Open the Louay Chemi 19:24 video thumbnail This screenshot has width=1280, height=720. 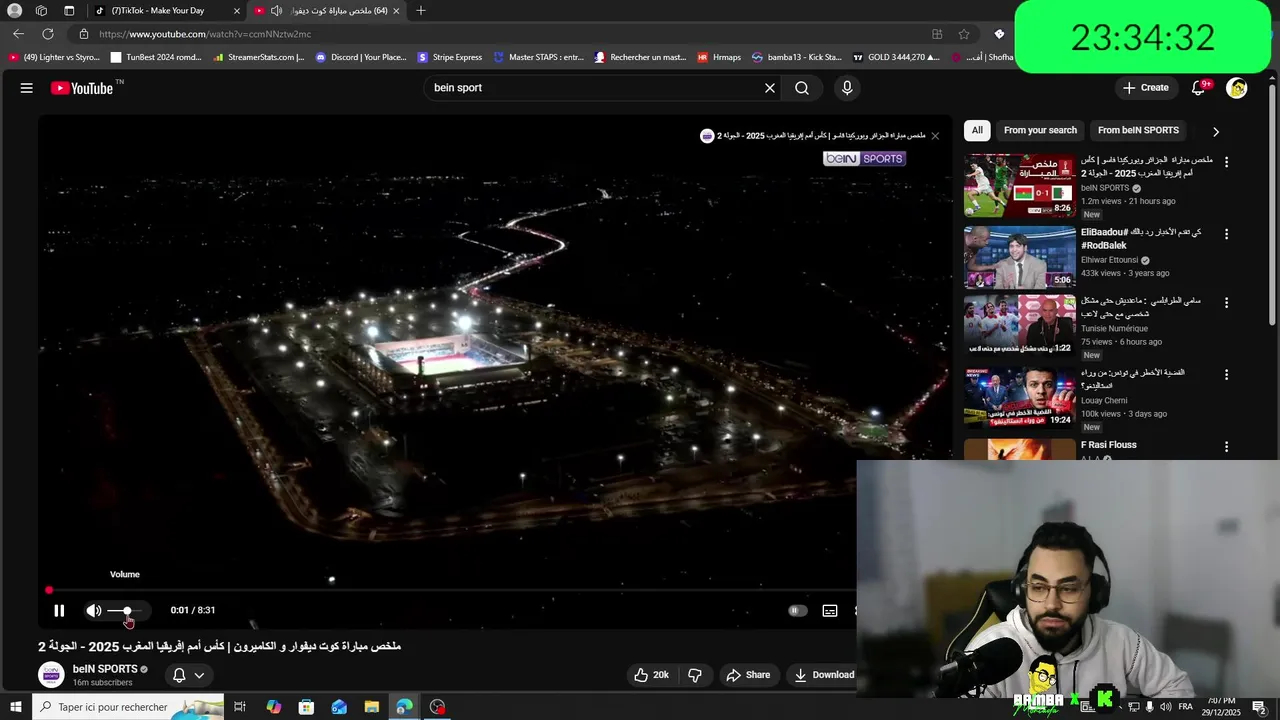(x=1020, y=398)
